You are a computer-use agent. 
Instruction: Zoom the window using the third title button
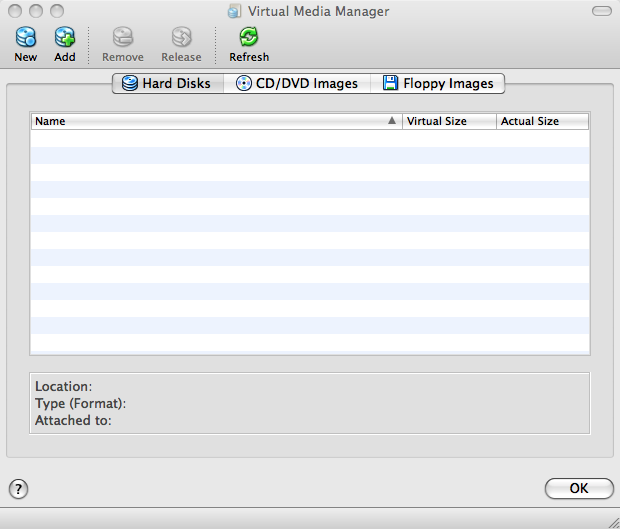click(56, 12)
